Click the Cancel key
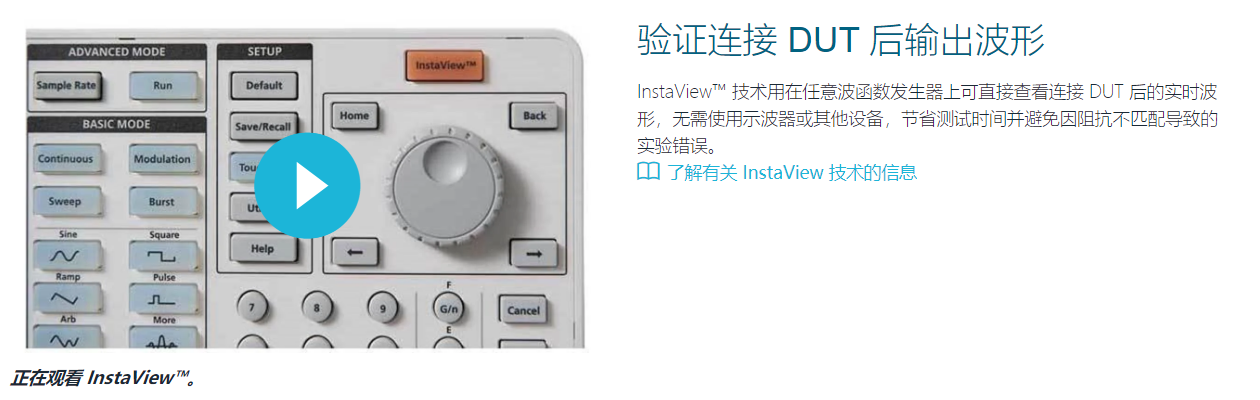The width and height of the screenshot is (1260, 400). tap(524, 310)
